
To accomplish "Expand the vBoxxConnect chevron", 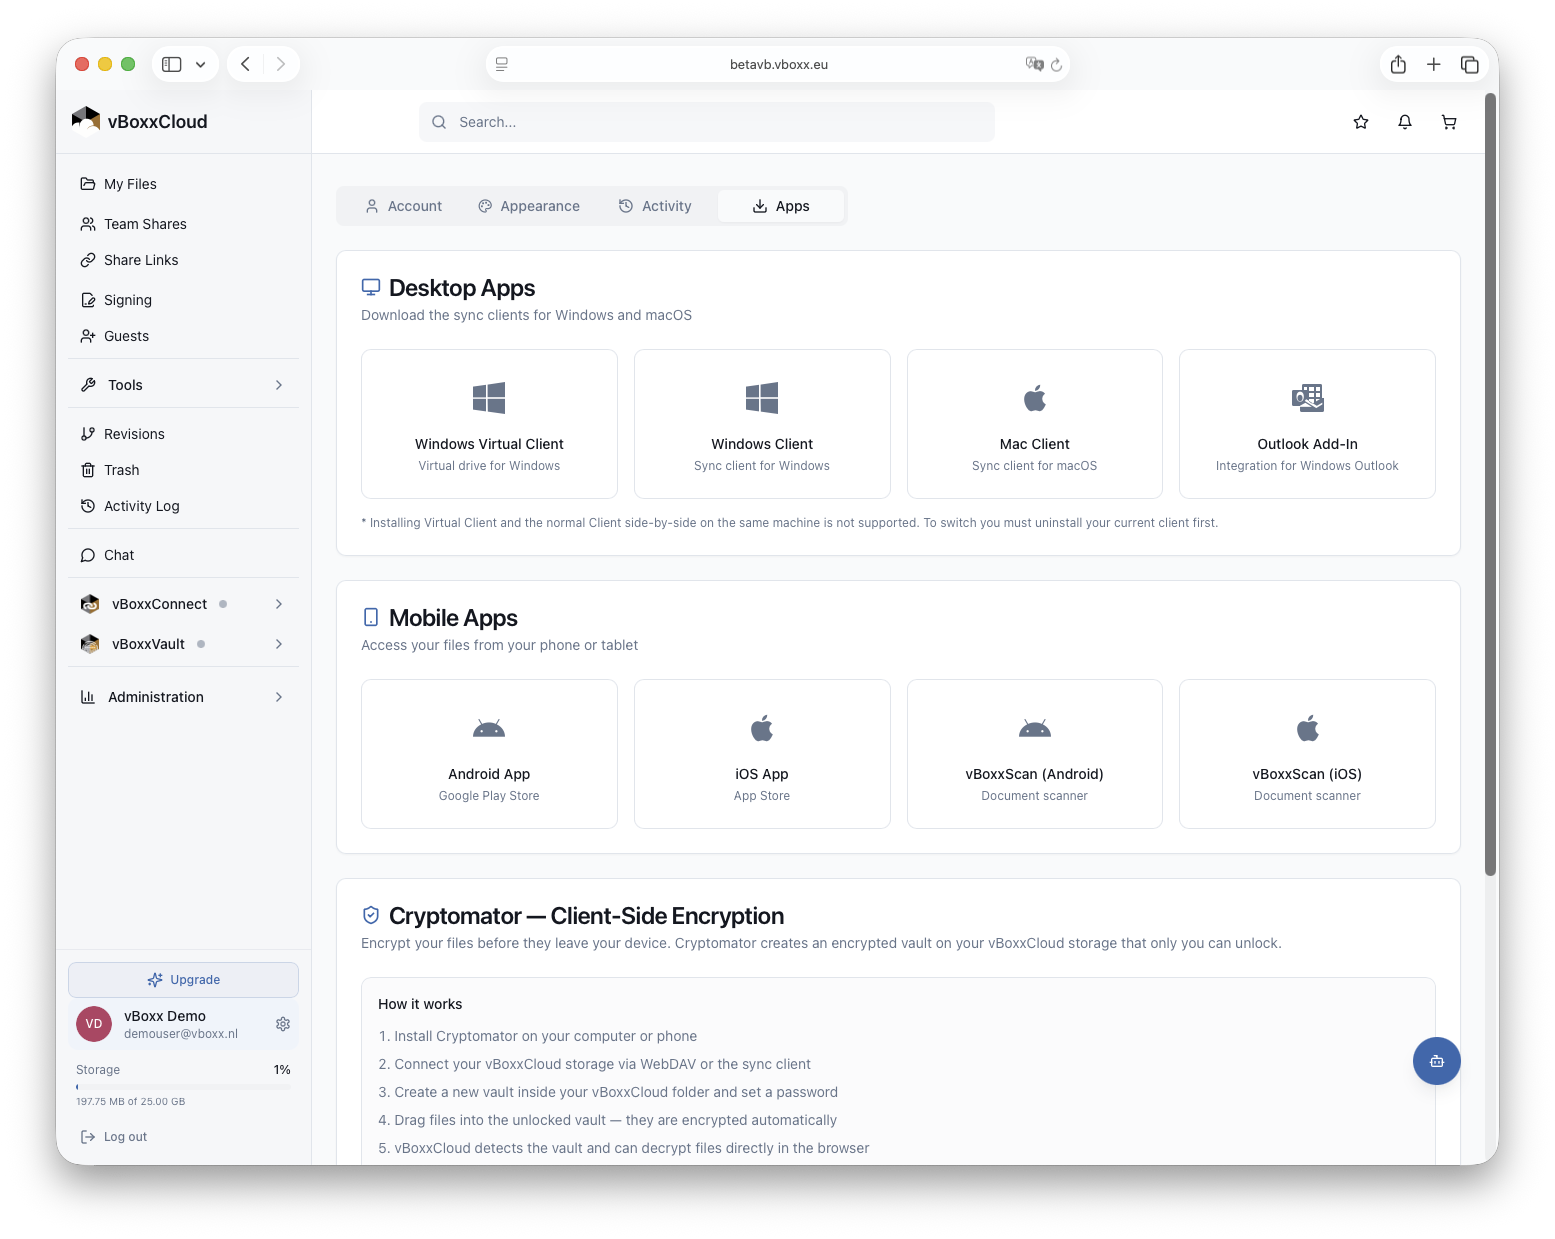I will (279, 604).
